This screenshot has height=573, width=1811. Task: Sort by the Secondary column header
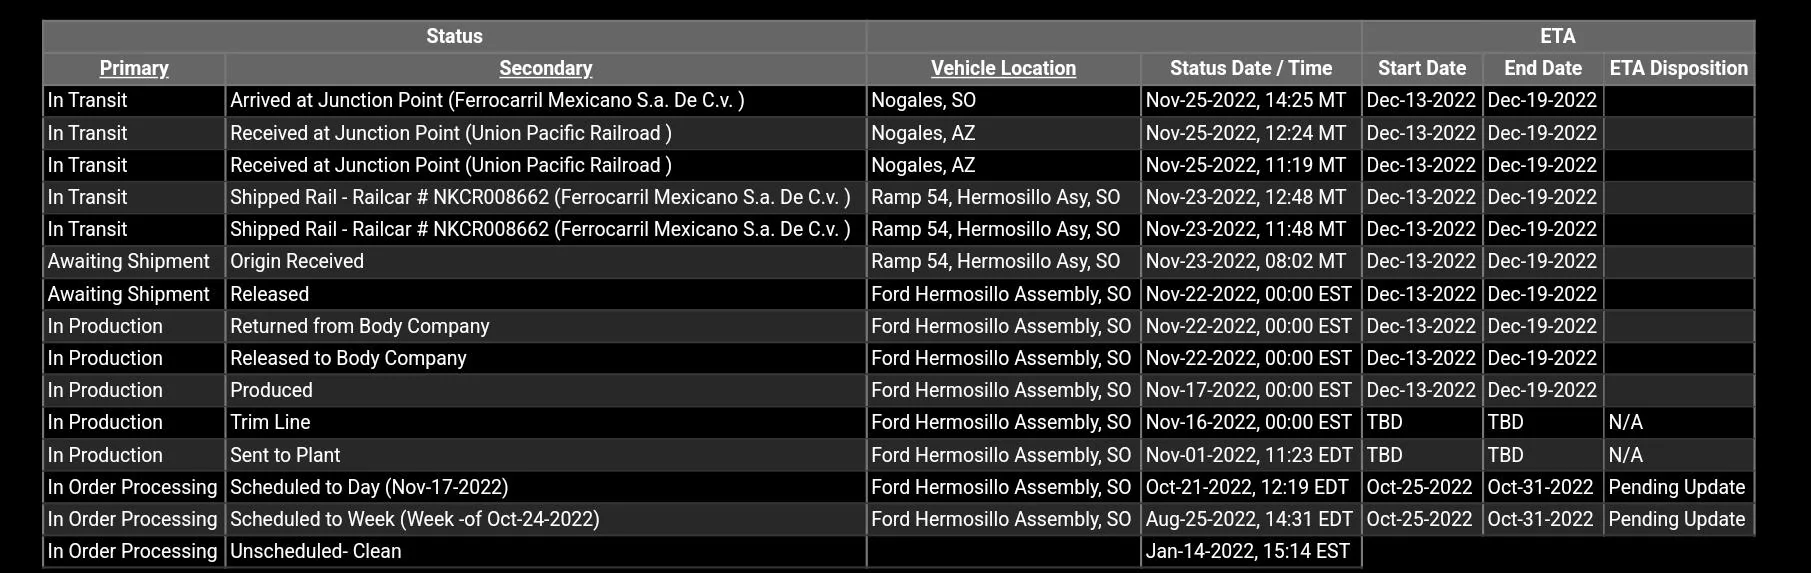(546, 68)
